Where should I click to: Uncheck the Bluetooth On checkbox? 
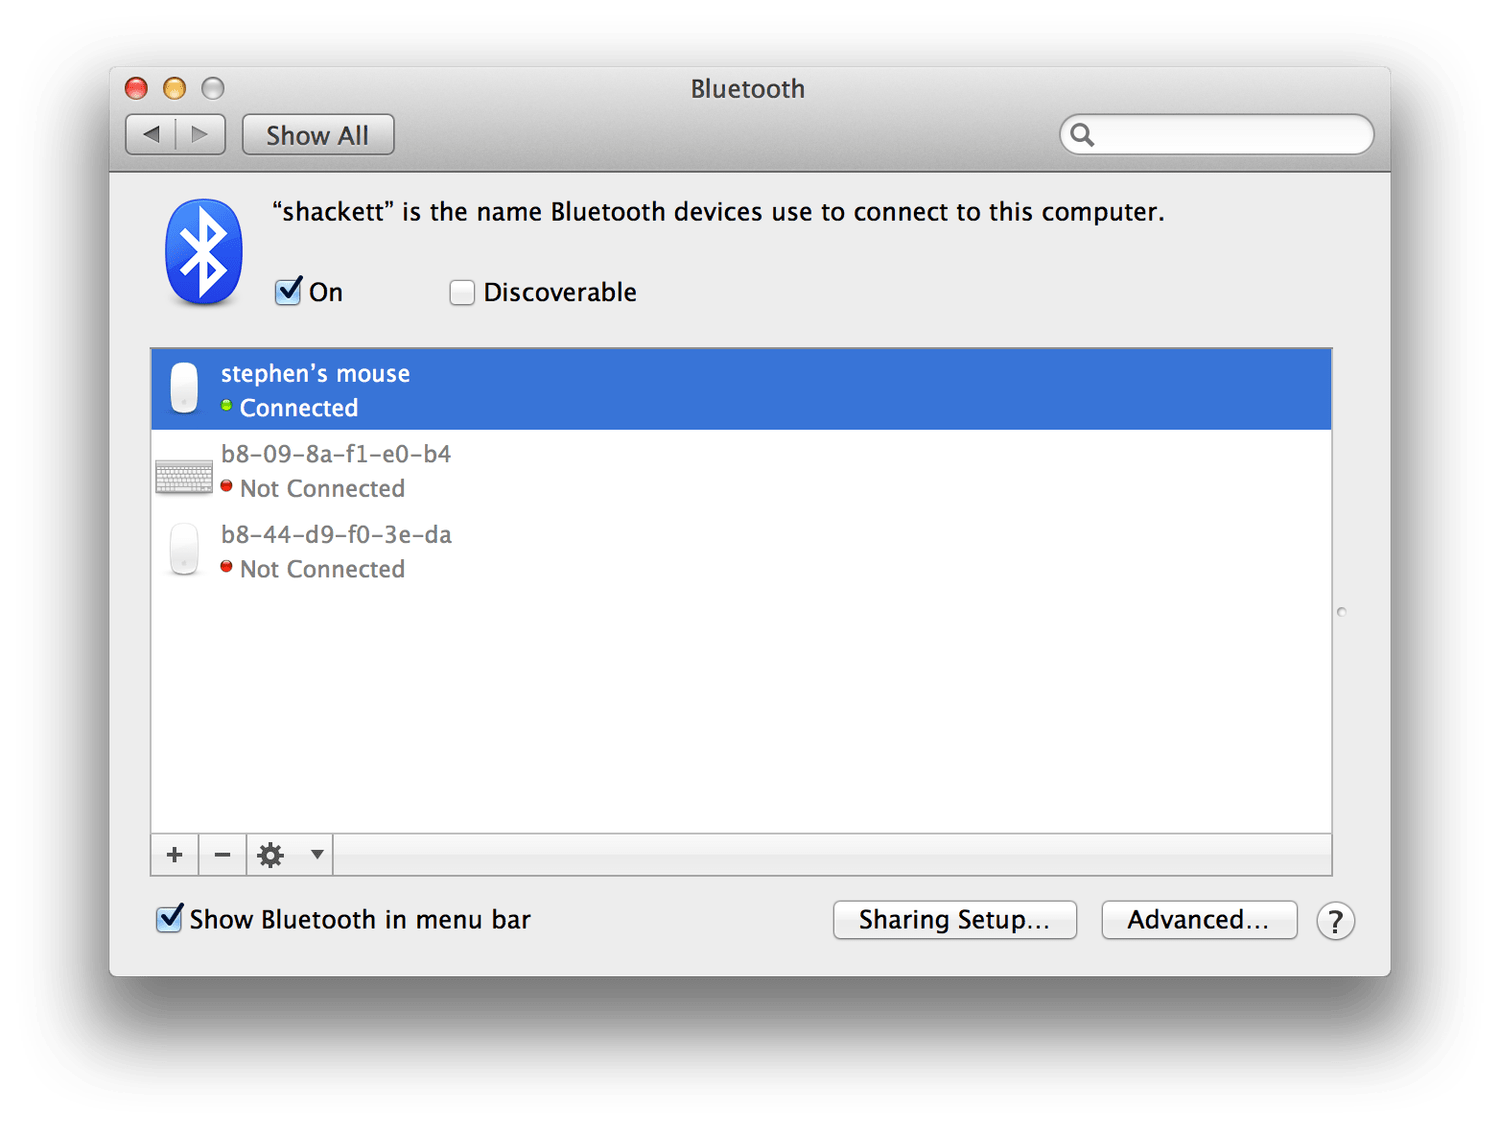coord(288,292)
